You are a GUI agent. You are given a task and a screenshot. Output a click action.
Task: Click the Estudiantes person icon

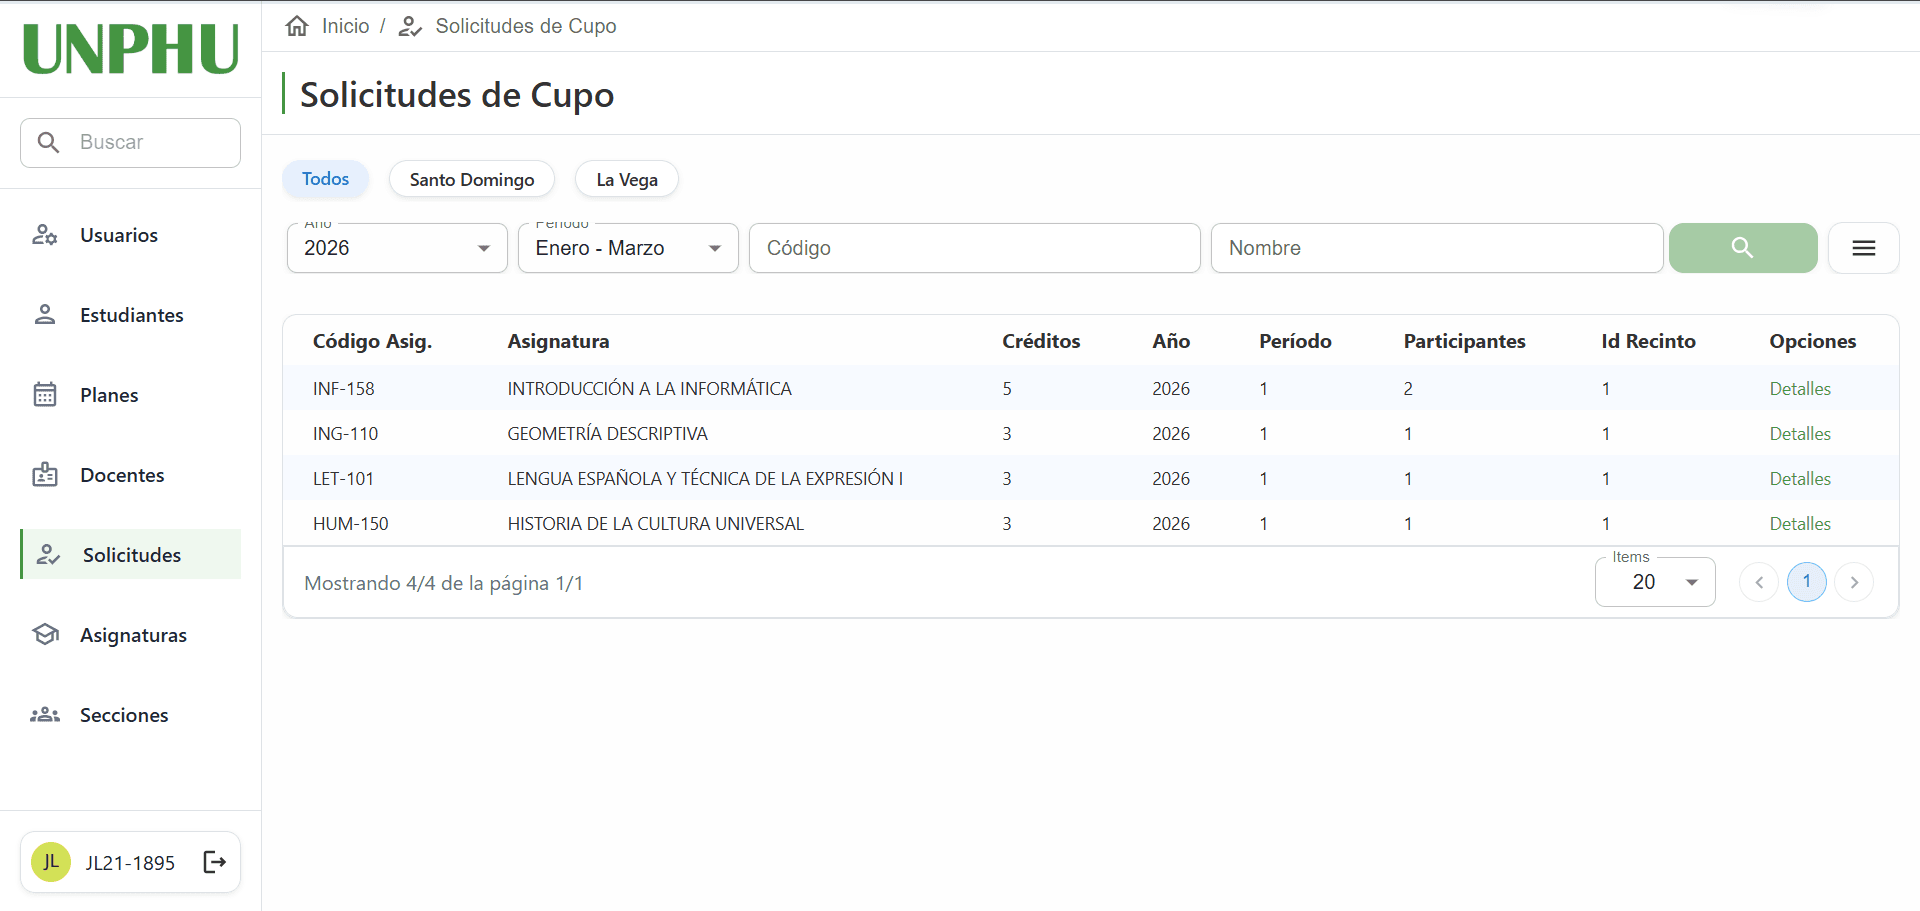pos(45,315)
